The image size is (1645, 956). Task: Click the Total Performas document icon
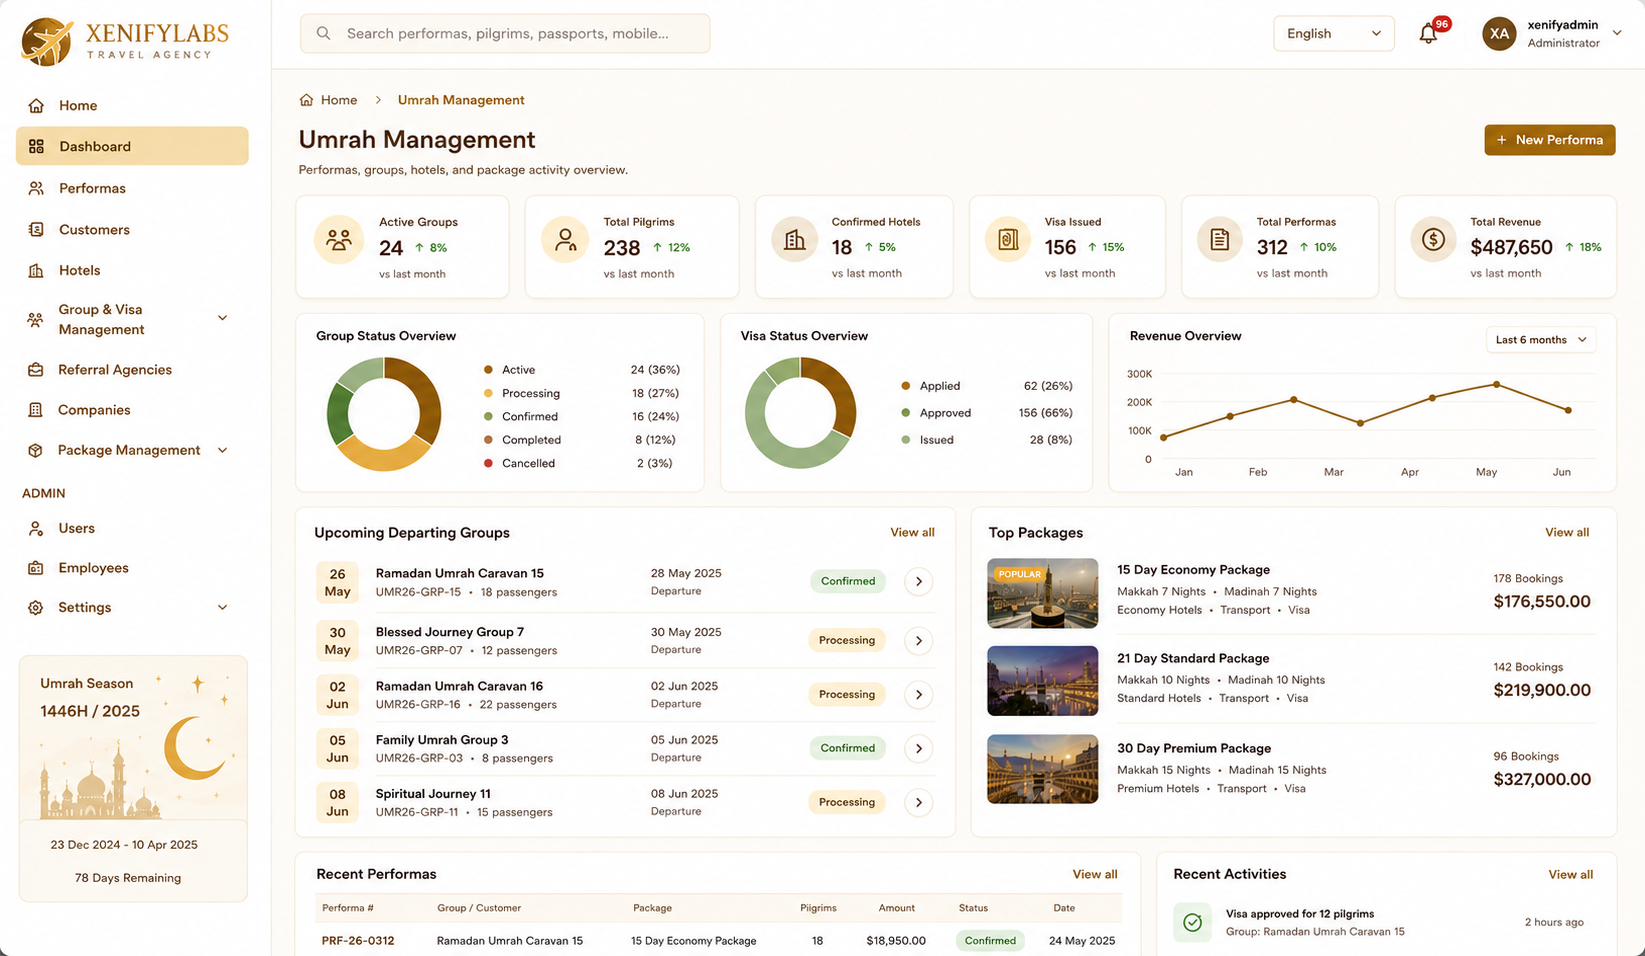pyautogui.click(x=1220, y=240)
